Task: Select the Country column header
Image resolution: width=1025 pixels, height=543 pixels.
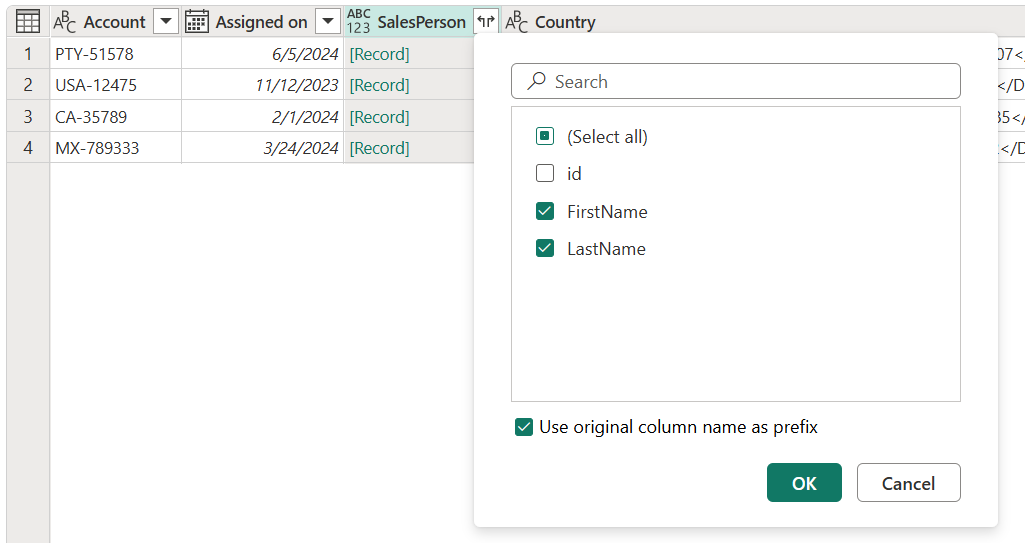Action: pos(565,22)
